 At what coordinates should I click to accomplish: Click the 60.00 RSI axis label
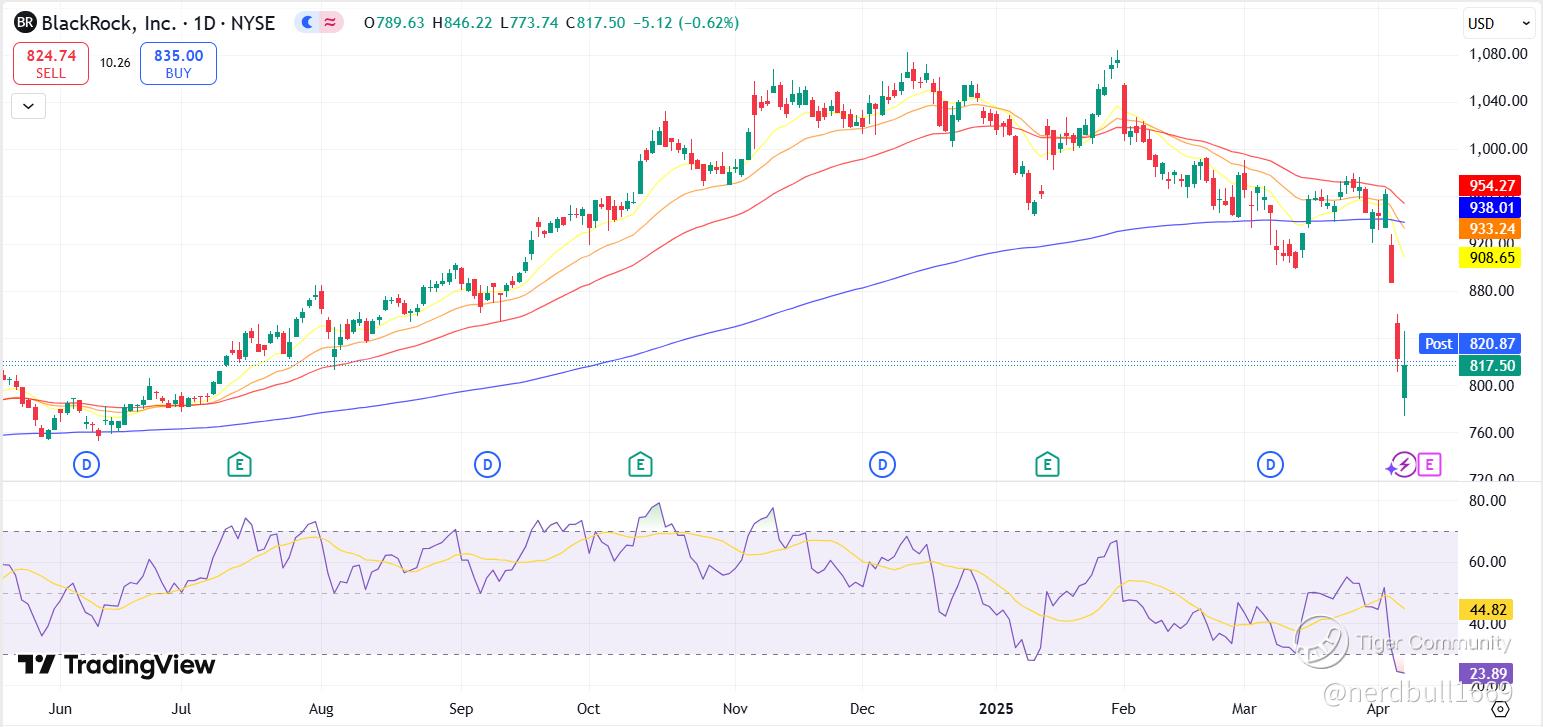1489,562
